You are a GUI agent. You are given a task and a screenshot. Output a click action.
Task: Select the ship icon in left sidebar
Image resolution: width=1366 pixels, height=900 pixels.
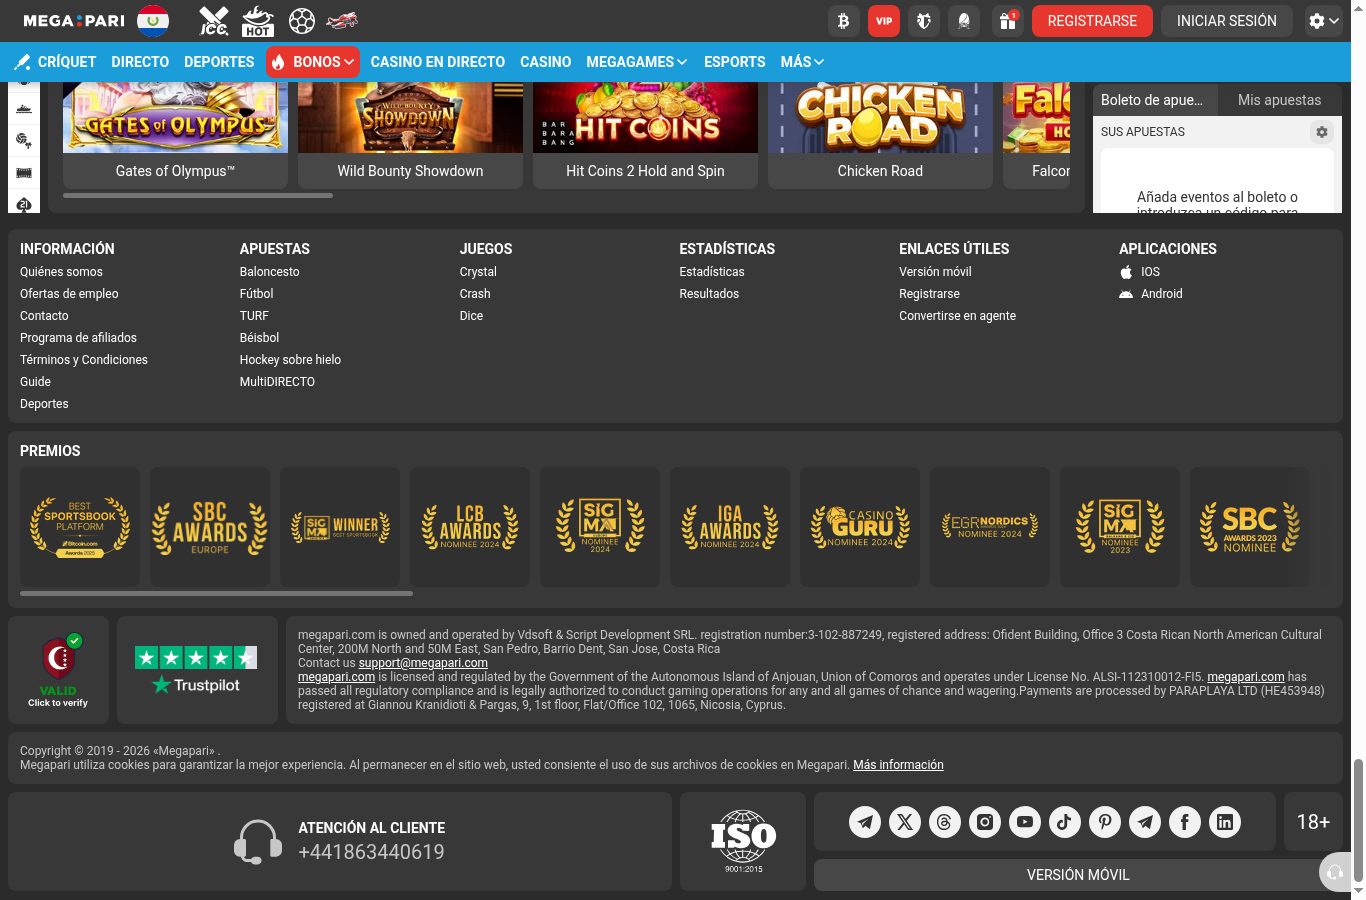click(x=24, y=108)
